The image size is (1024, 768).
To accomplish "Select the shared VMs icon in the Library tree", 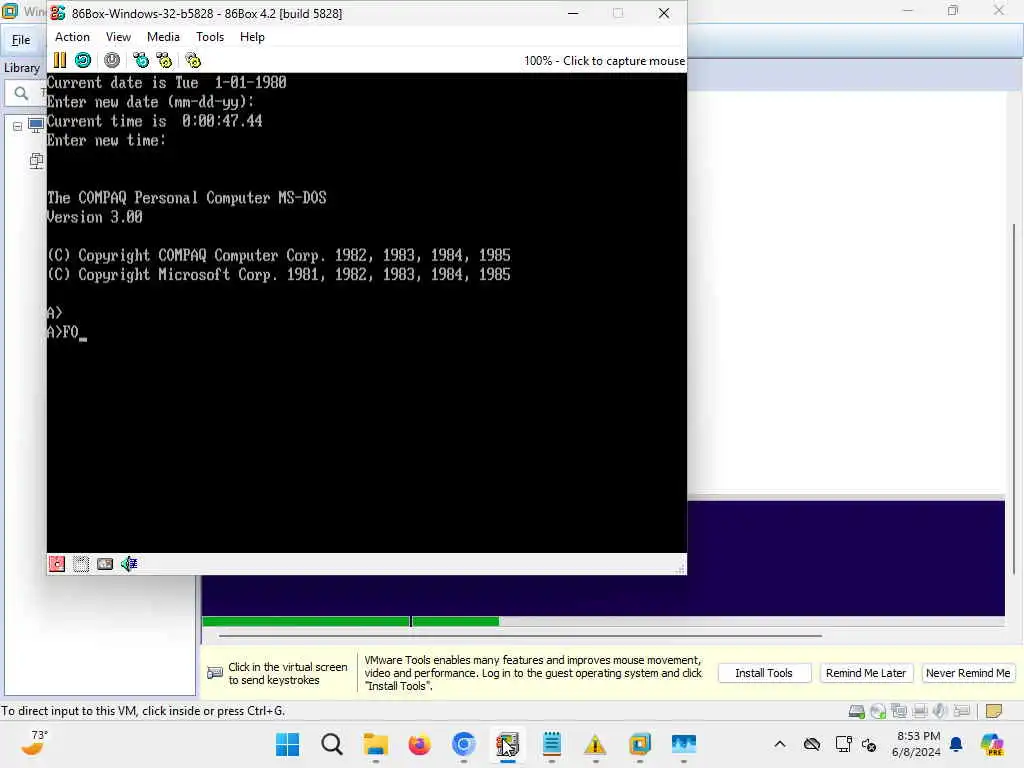I will [x=37, y=161].
